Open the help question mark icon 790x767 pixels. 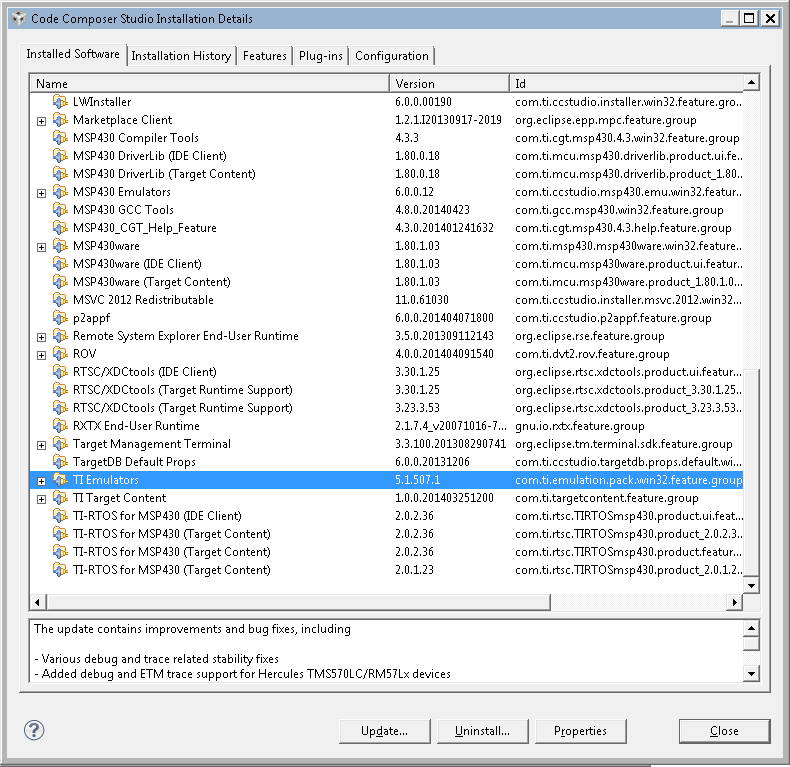coord(34,730)
